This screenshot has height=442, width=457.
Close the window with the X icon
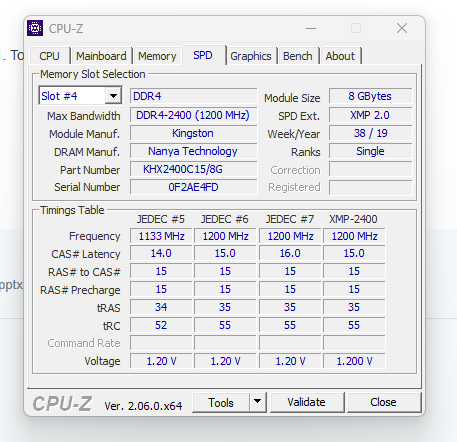(x=402, y=28)
